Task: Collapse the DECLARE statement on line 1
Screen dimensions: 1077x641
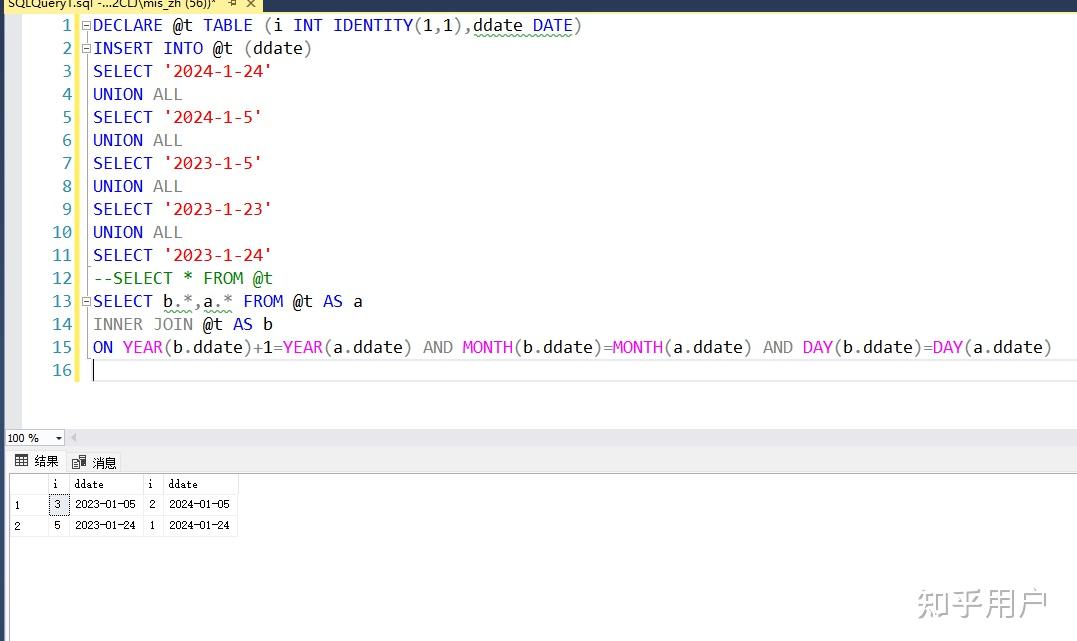Action: (87, 26)
